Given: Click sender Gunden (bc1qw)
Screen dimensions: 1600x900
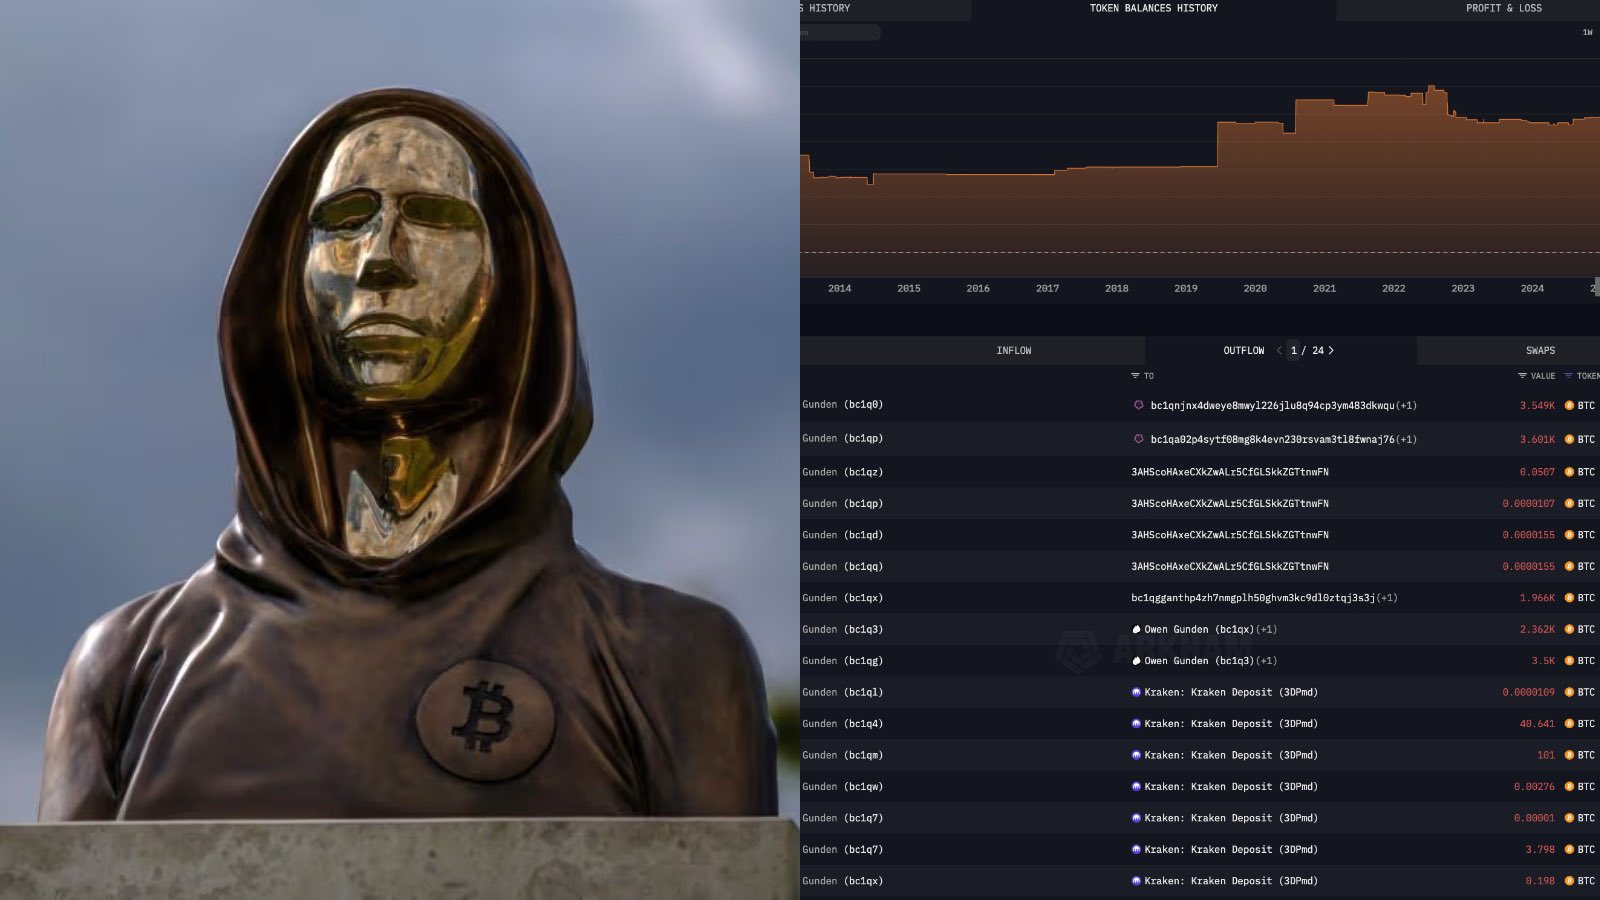Looking at the screenshot, I should [x=842, y=787].
